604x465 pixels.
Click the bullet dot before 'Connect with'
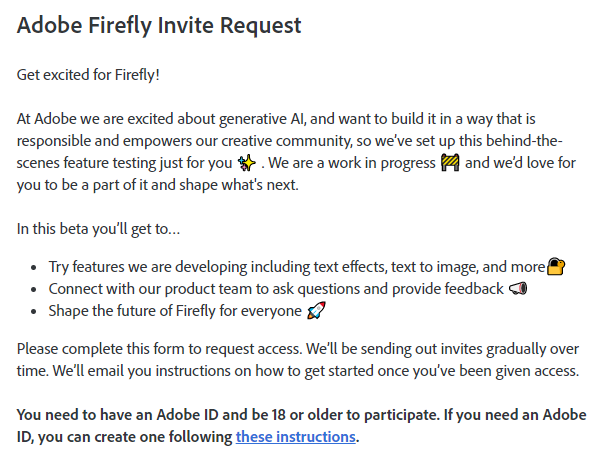point(34,289)
